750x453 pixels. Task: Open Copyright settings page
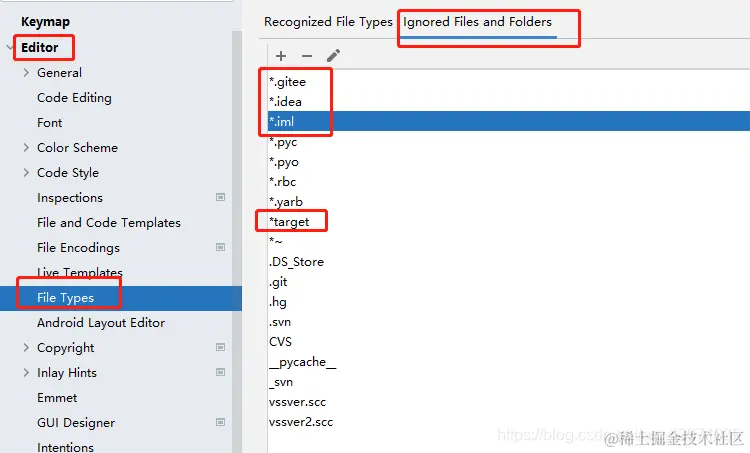pos(66,348)
